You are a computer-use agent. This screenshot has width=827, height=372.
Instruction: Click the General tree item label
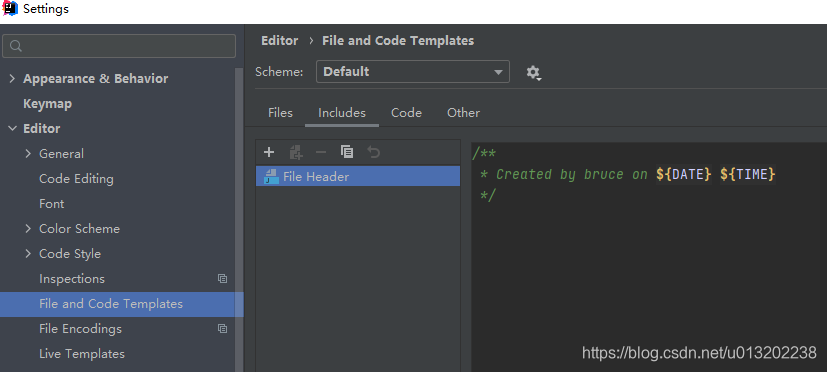click(x=61, y=154)
